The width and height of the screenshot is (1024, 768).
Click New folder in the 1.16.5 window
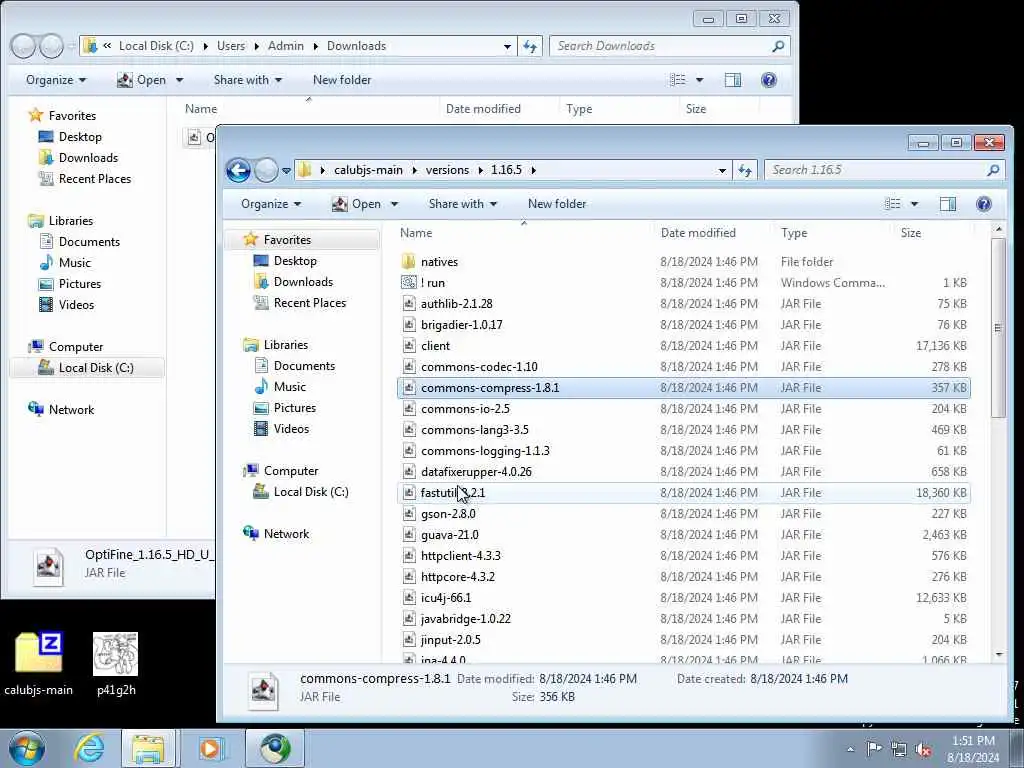pyautogui.click(x=557, y=204)
